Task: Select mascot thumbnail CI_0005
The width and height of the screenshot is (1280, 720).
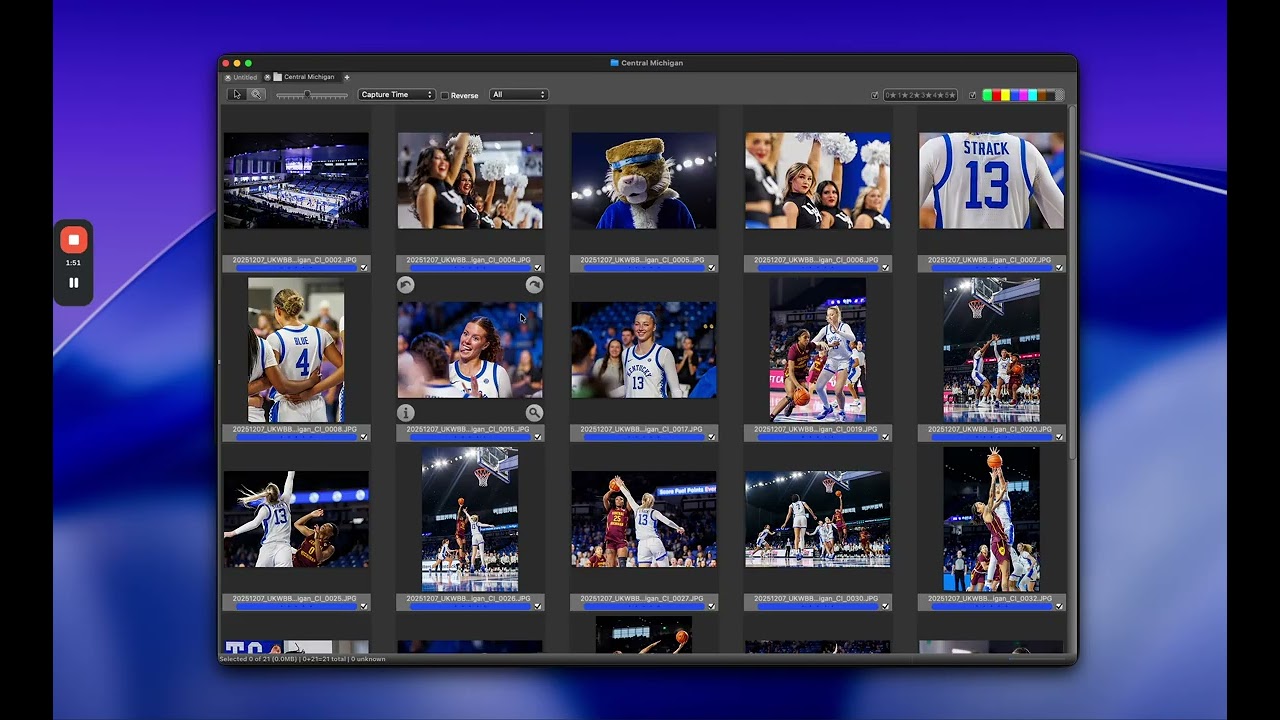Action: 644,181
